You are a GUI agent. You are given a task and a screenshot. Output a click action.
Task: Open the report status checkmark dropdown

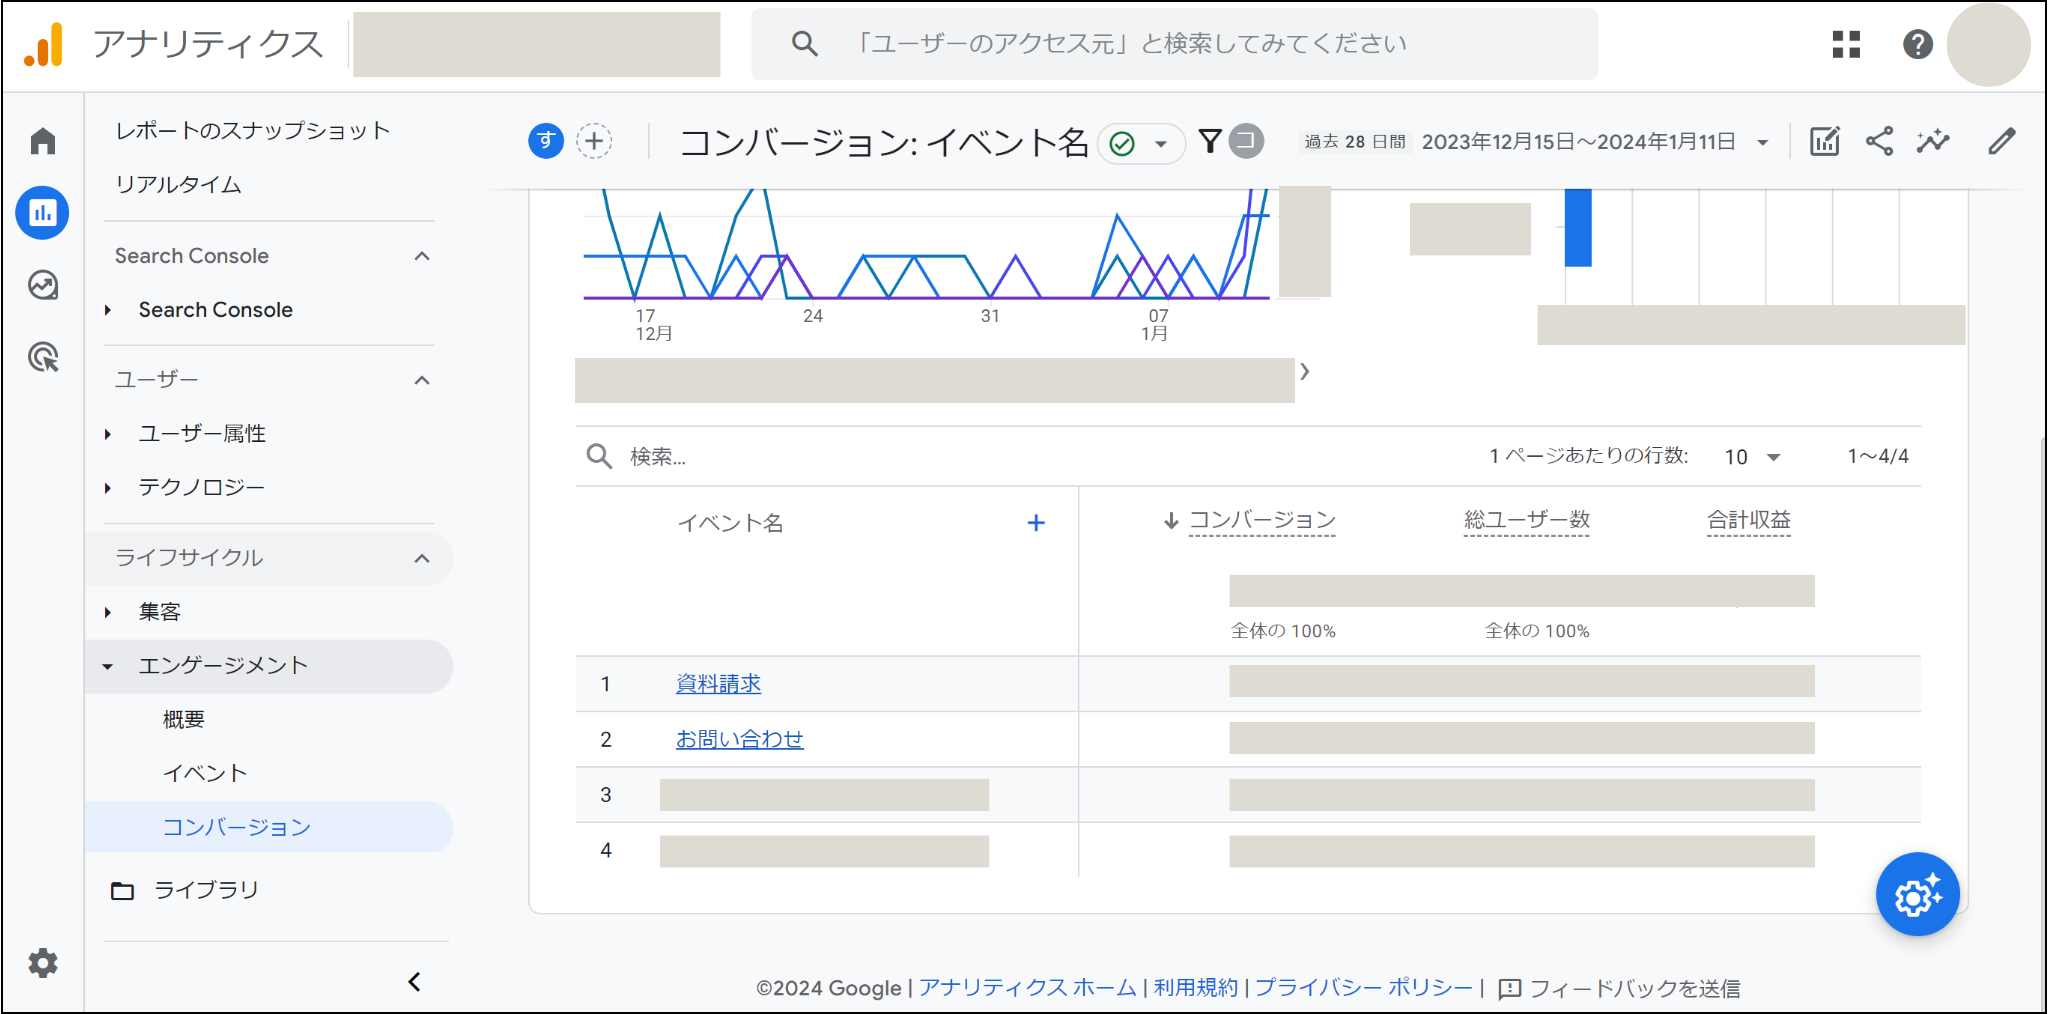[1141, 144]
